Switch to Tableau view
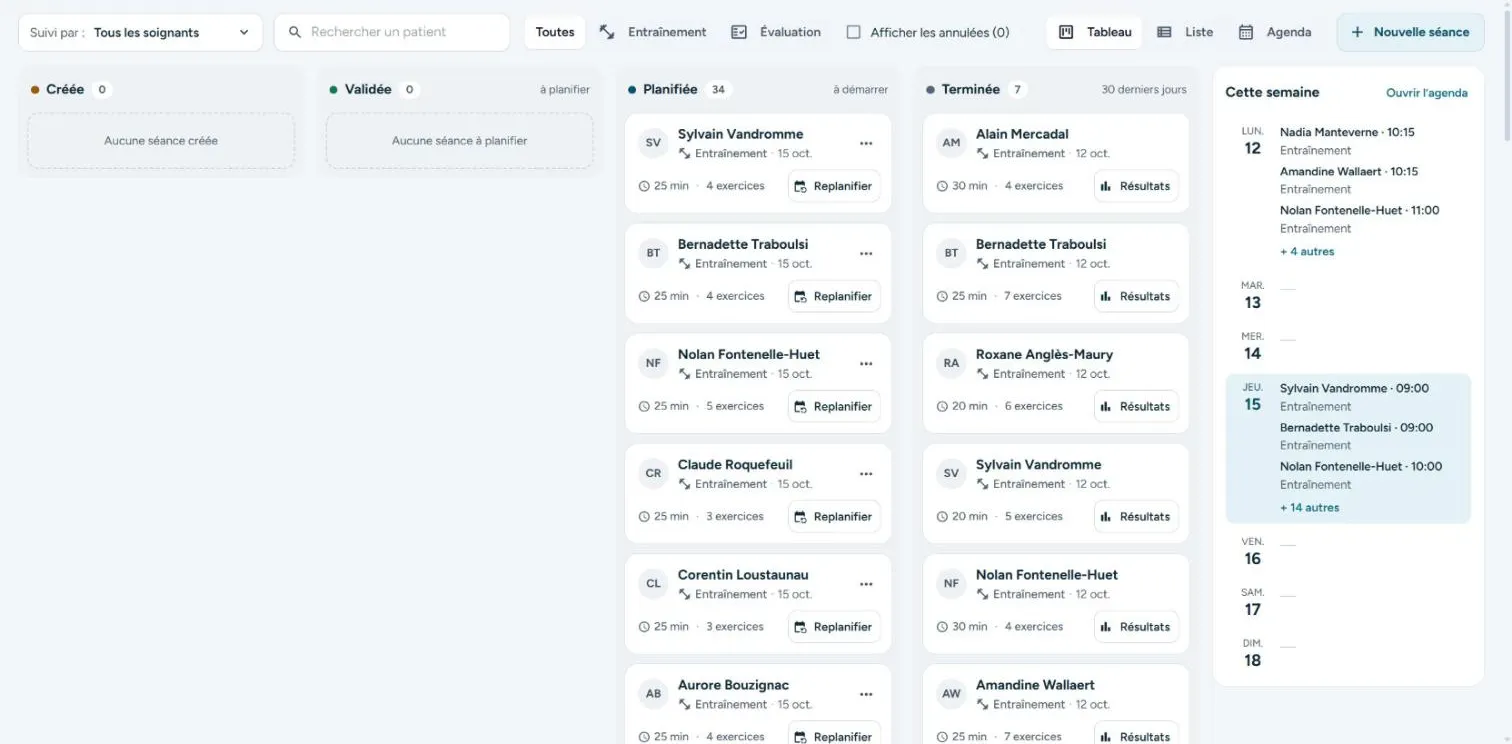This screenshot has width=1512, height=744. 1094,32
